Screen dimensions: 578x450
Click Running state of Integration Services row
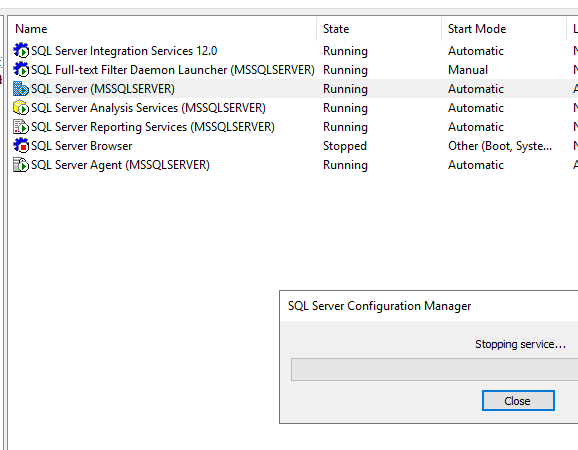pyautogui.click(x=345, y=51)
